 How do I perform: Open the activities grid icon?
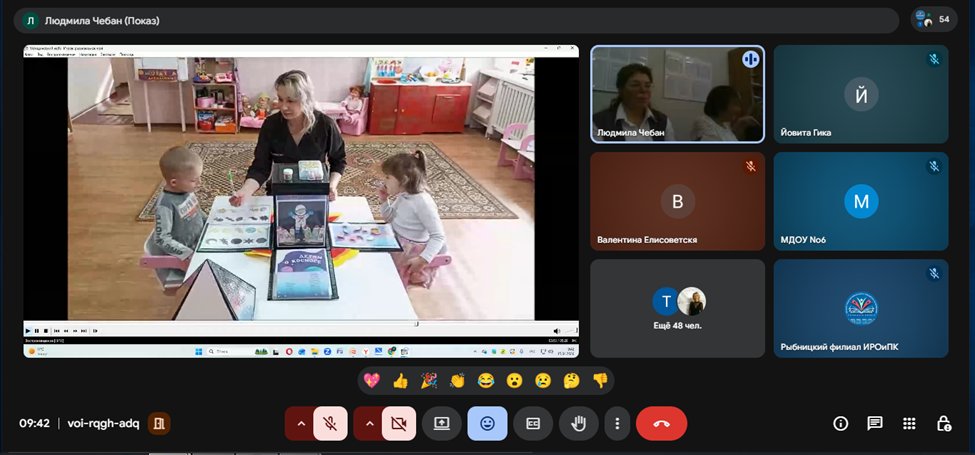point(909,423)
